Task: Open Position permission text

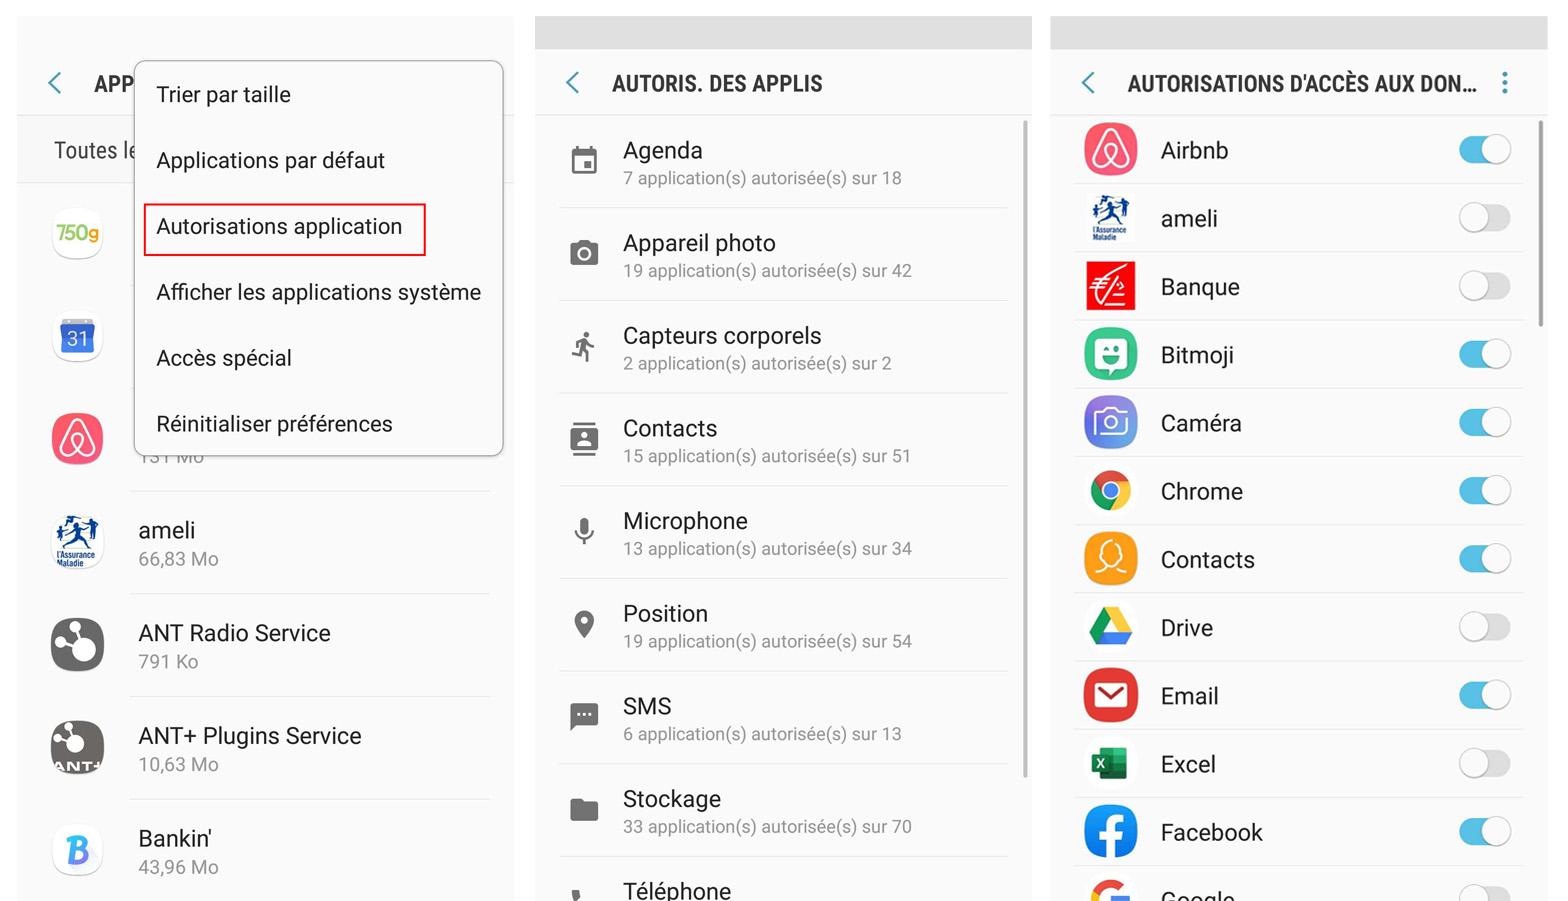Action: coord(665,614)
